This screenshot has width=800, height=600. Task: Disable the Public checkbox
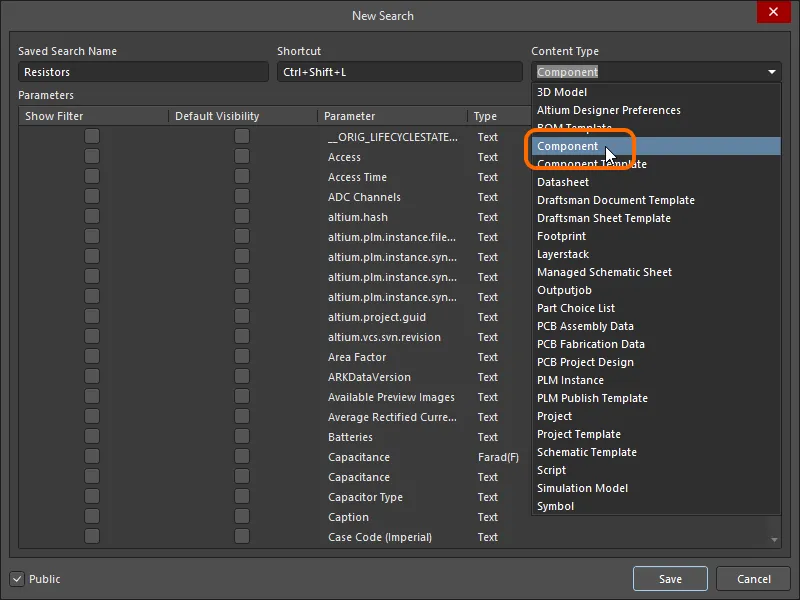click(x=17, y=579)
